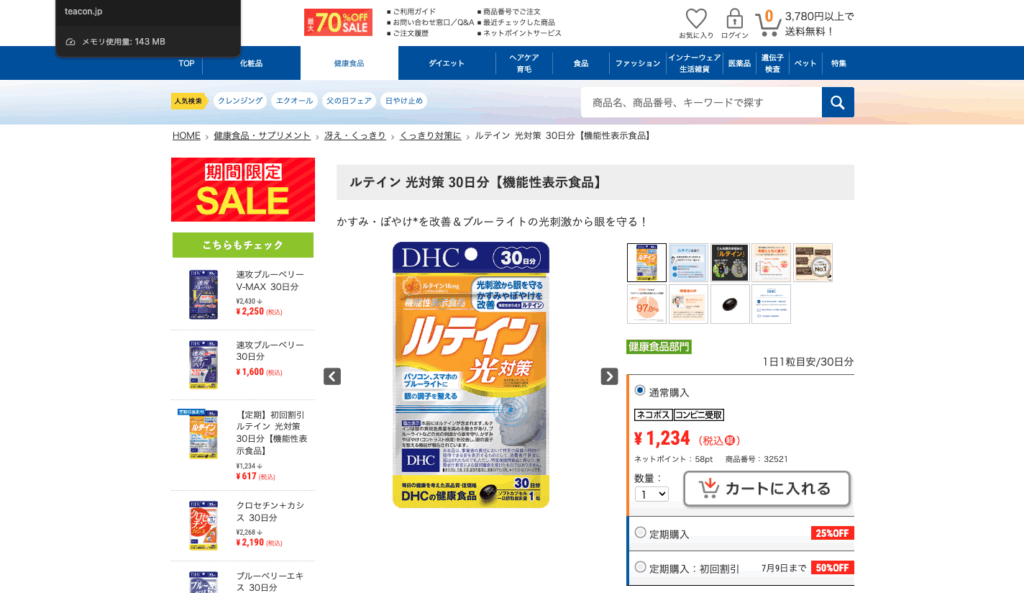Click the 軽 reduced-tax mark beside 税込

coord(729,441)
